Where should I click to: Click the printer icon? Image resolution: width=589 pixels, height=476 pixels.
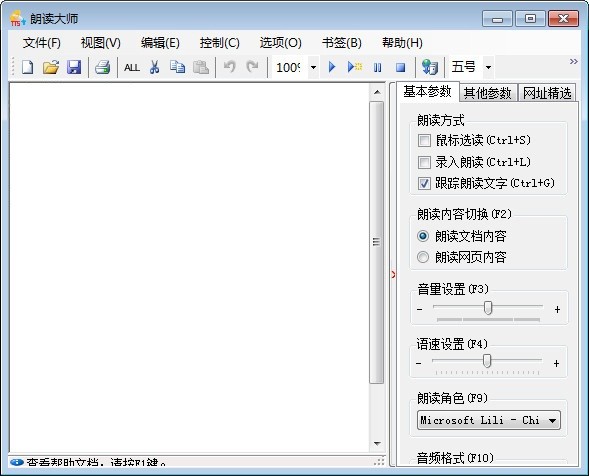point(102,67)
